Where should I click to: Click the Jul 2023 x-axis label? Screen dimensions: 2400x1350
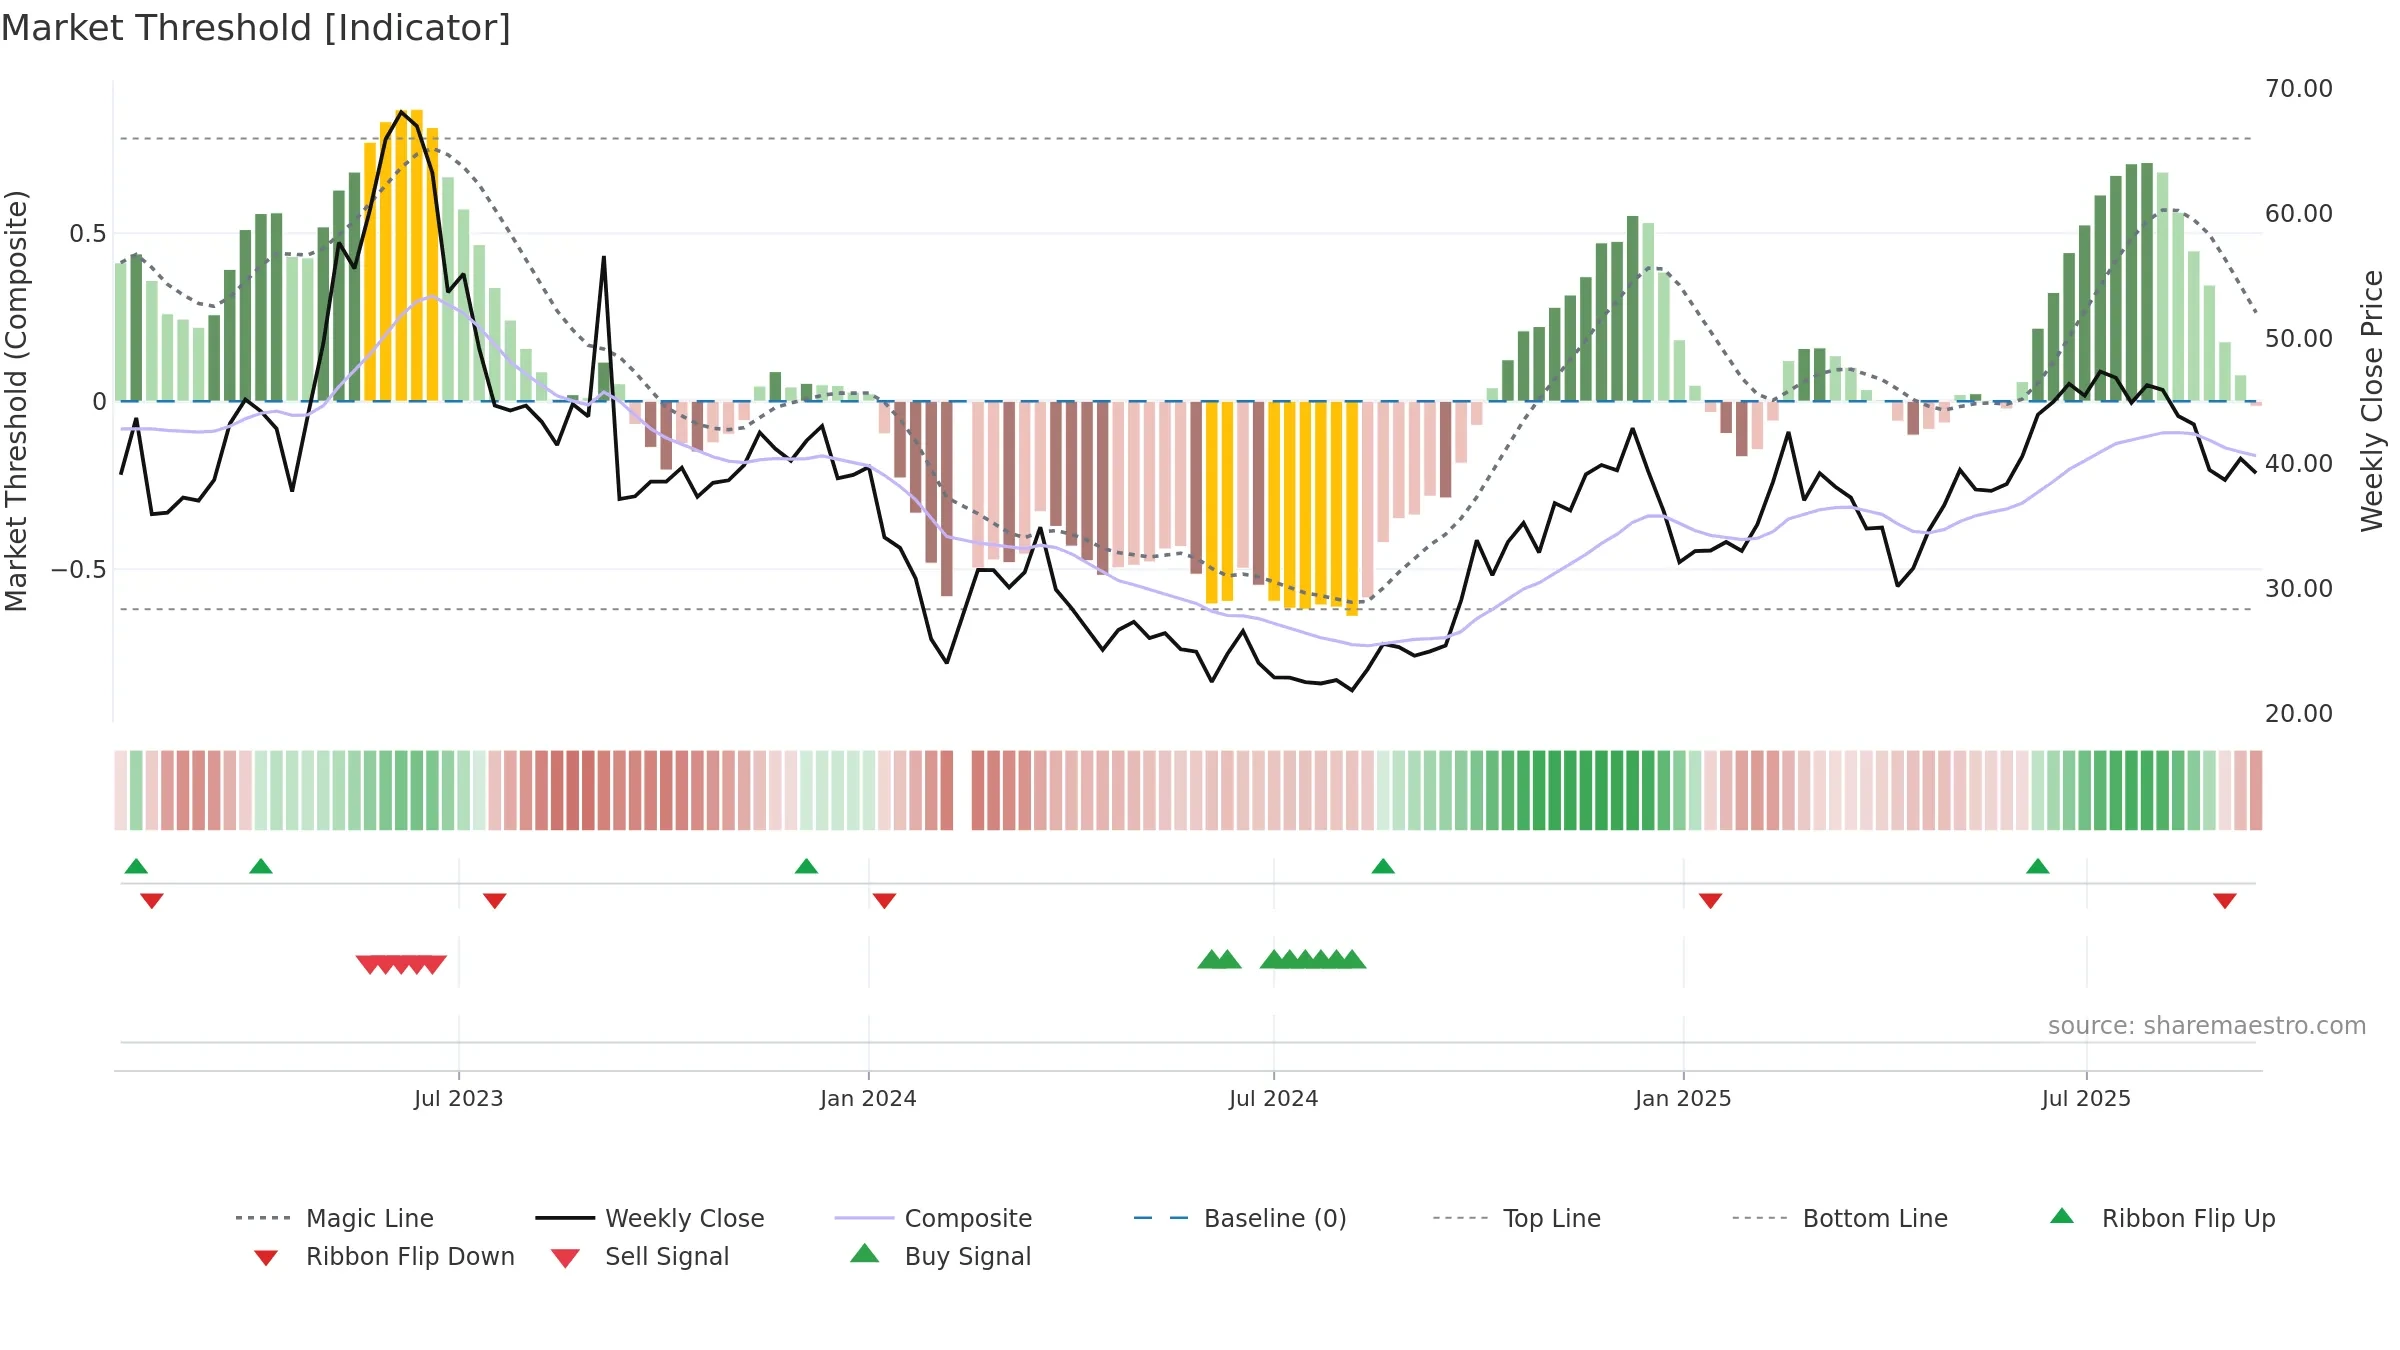click(x=459, y=1099)
